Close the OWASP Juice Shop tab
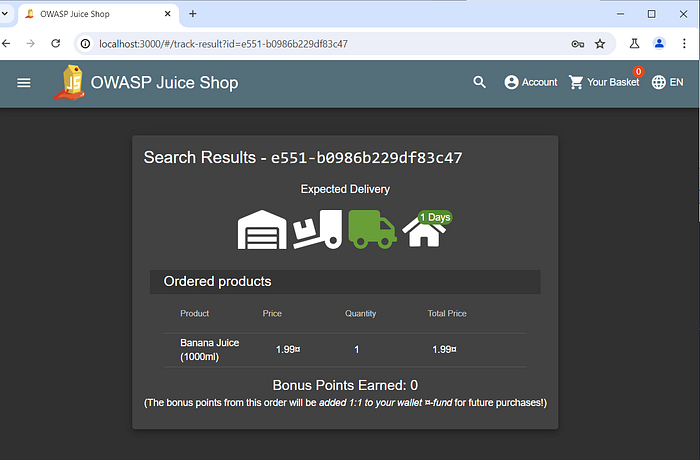The image size is (700, 460). click(167, 14)
